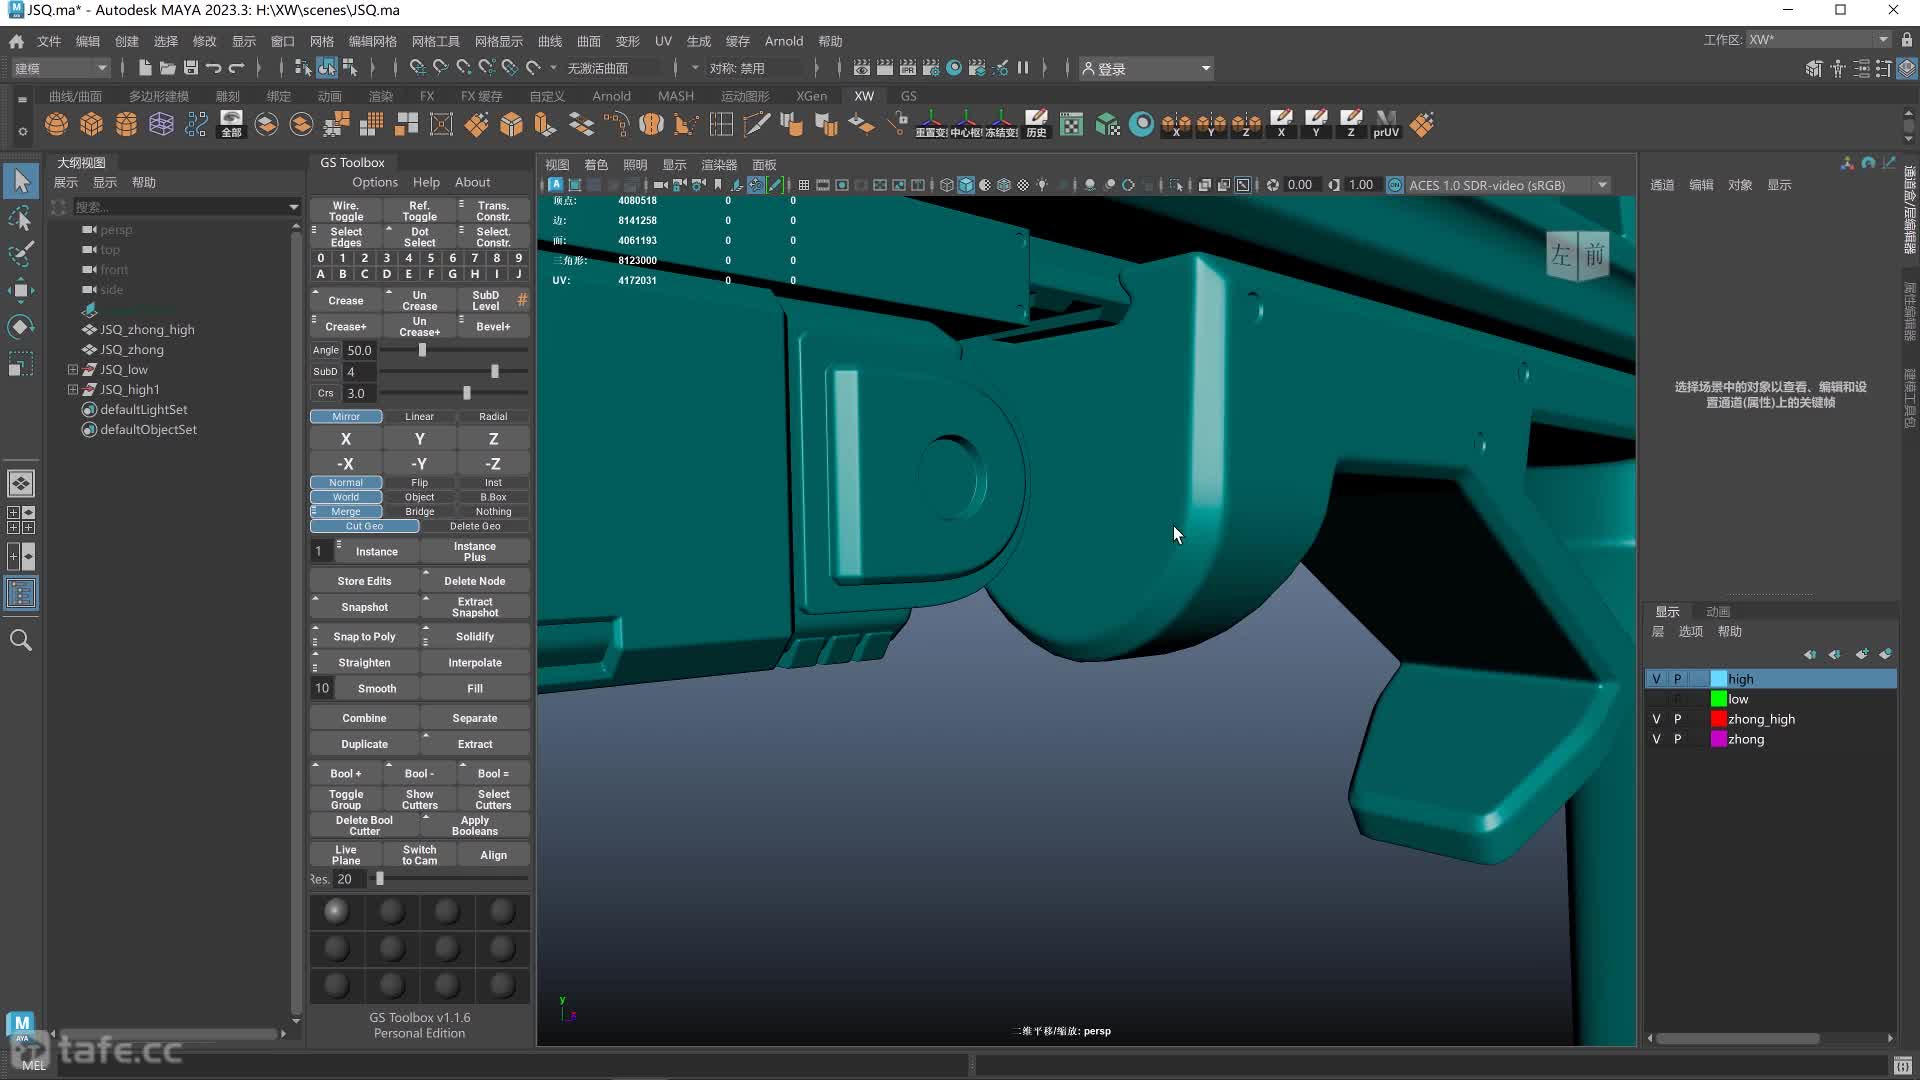Click the workspace lock icon

click(1907, 40)
